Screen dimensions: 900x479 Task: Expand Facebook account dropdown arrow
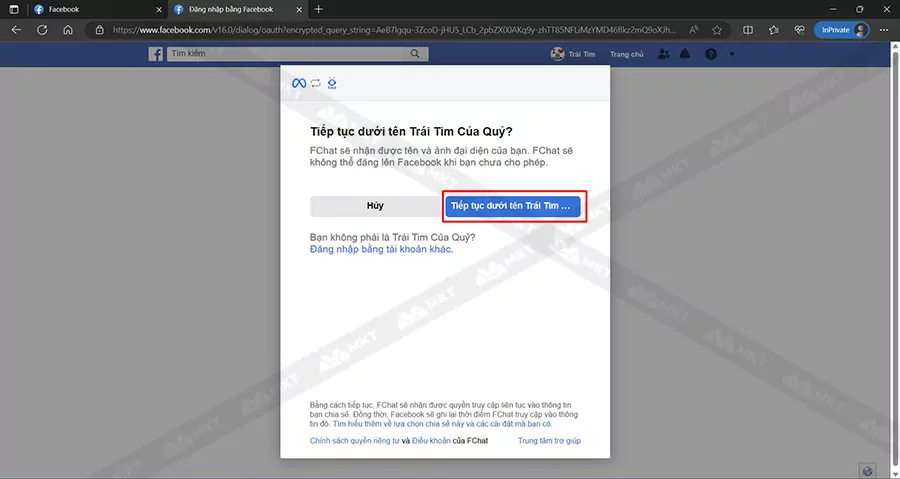[x=732, y=54]
